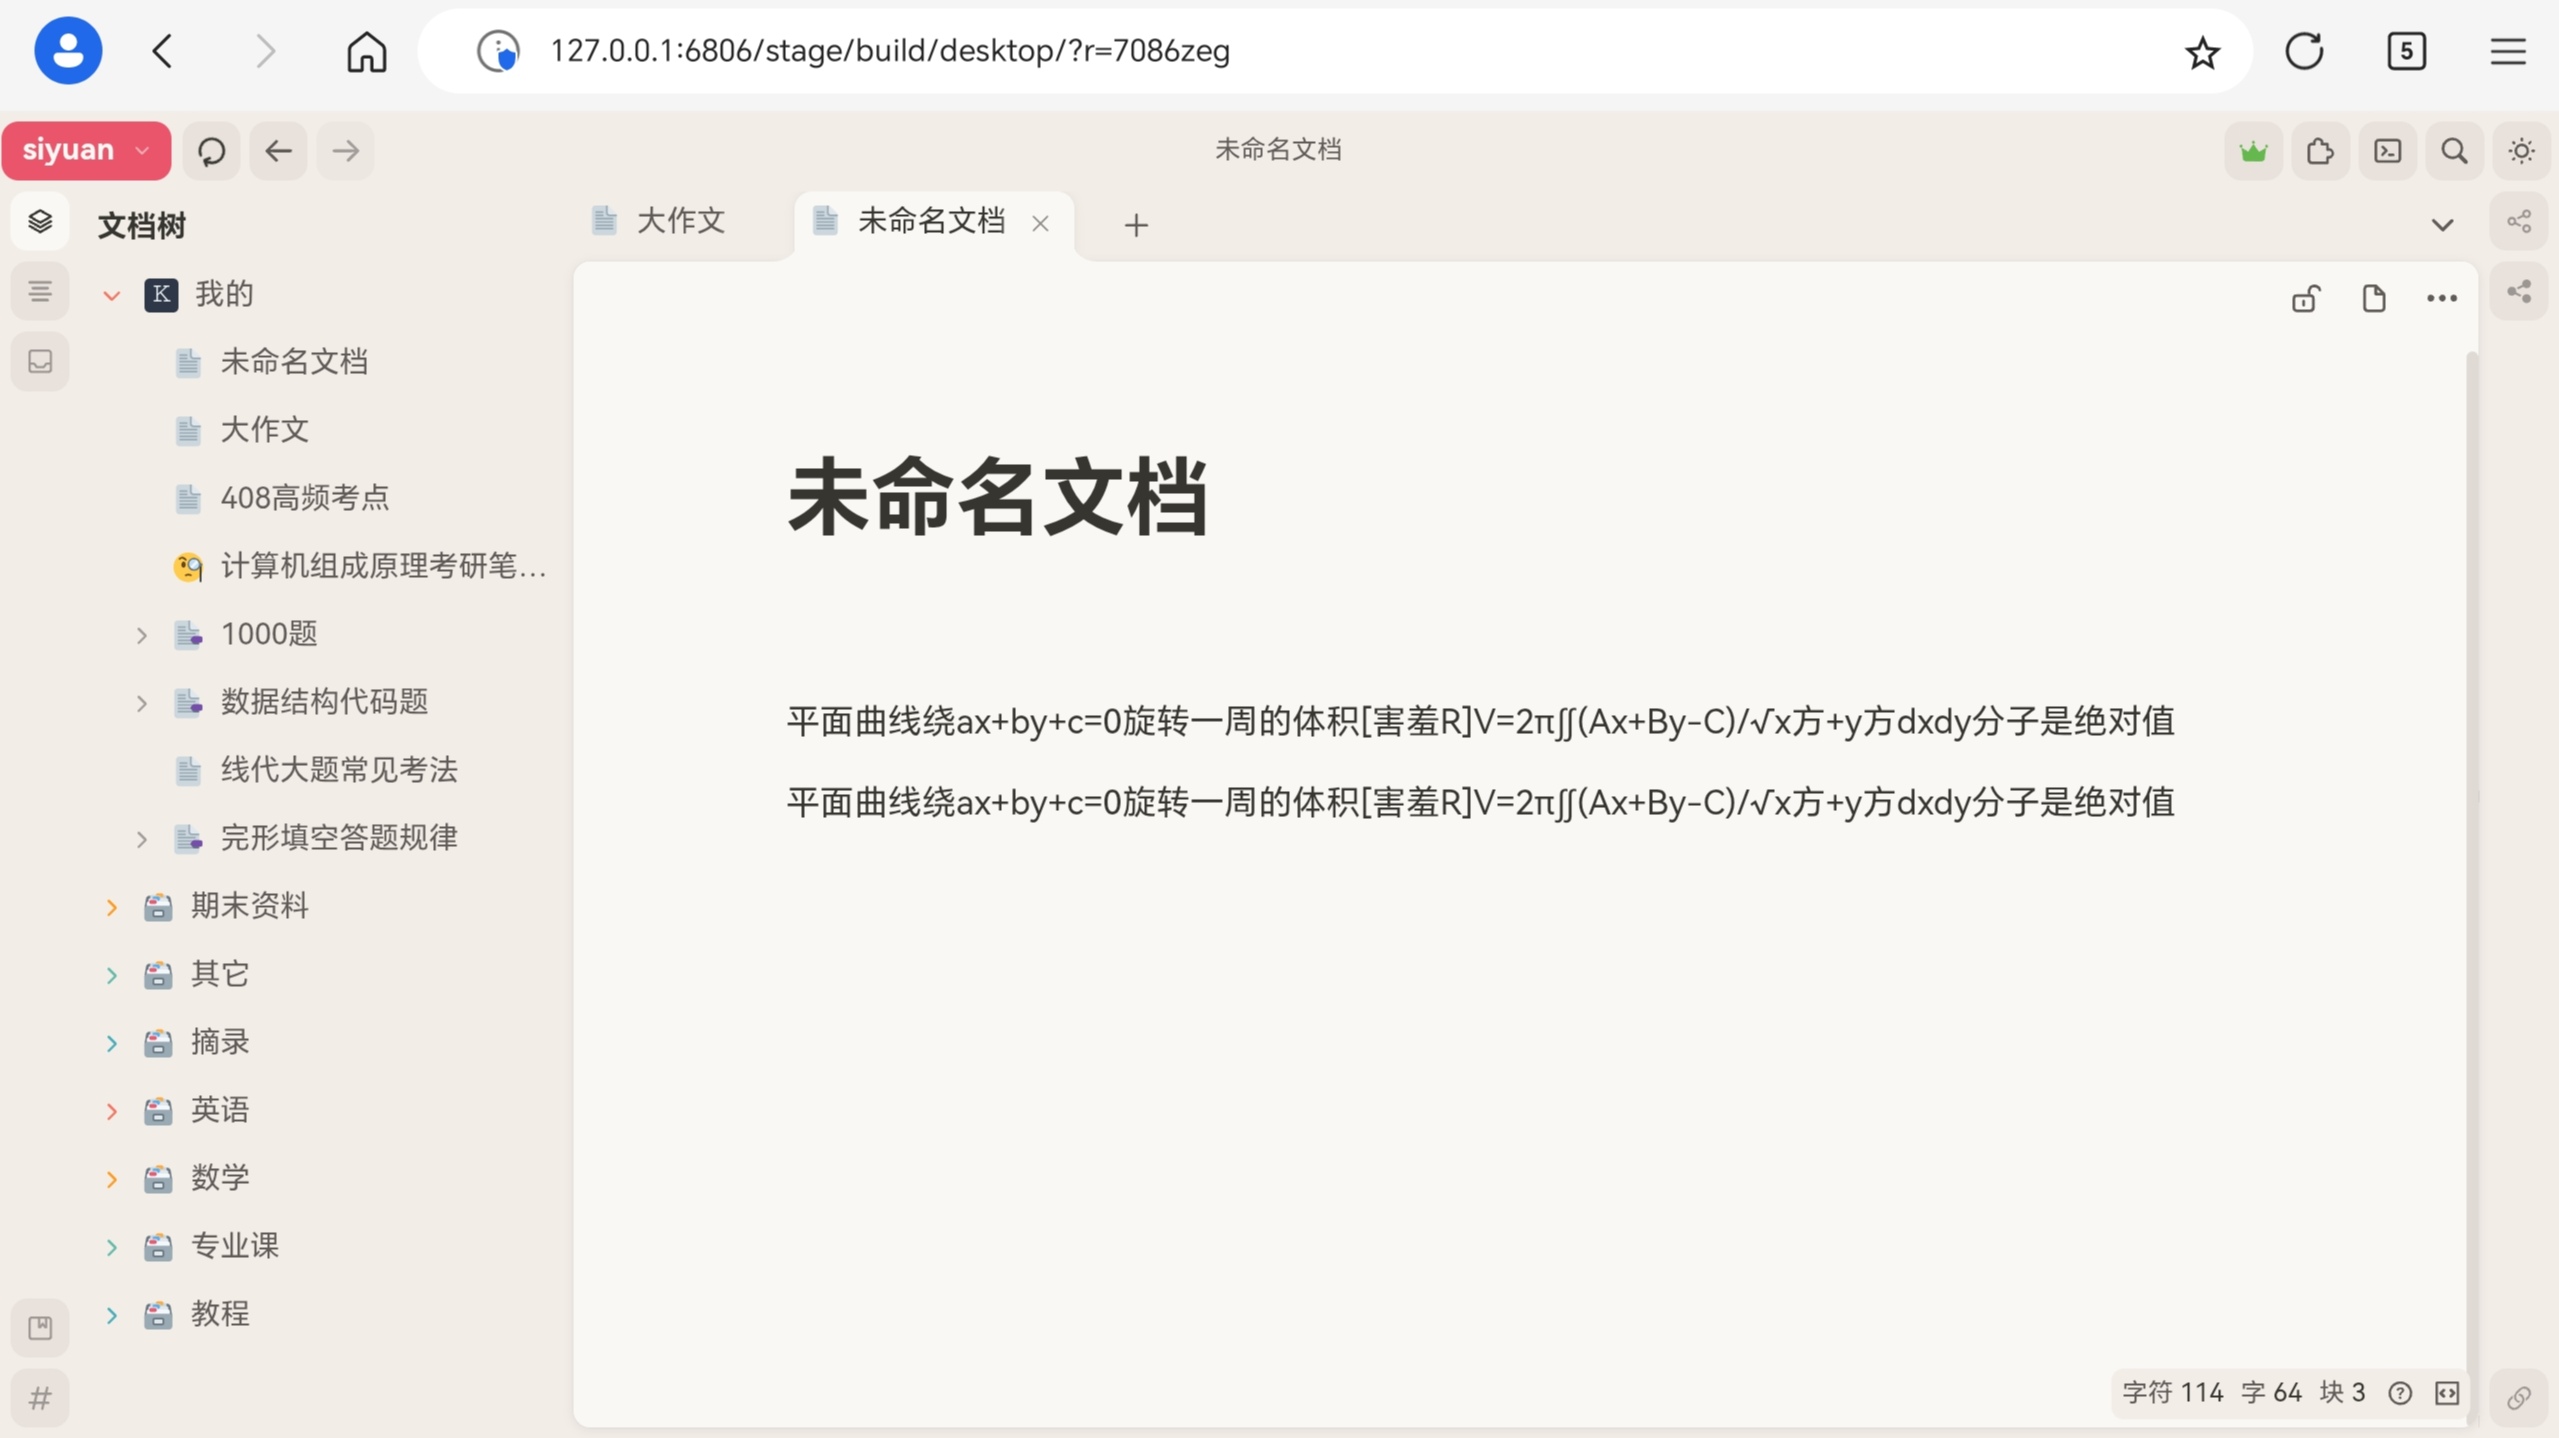Open the global search

pos(2454,150)
